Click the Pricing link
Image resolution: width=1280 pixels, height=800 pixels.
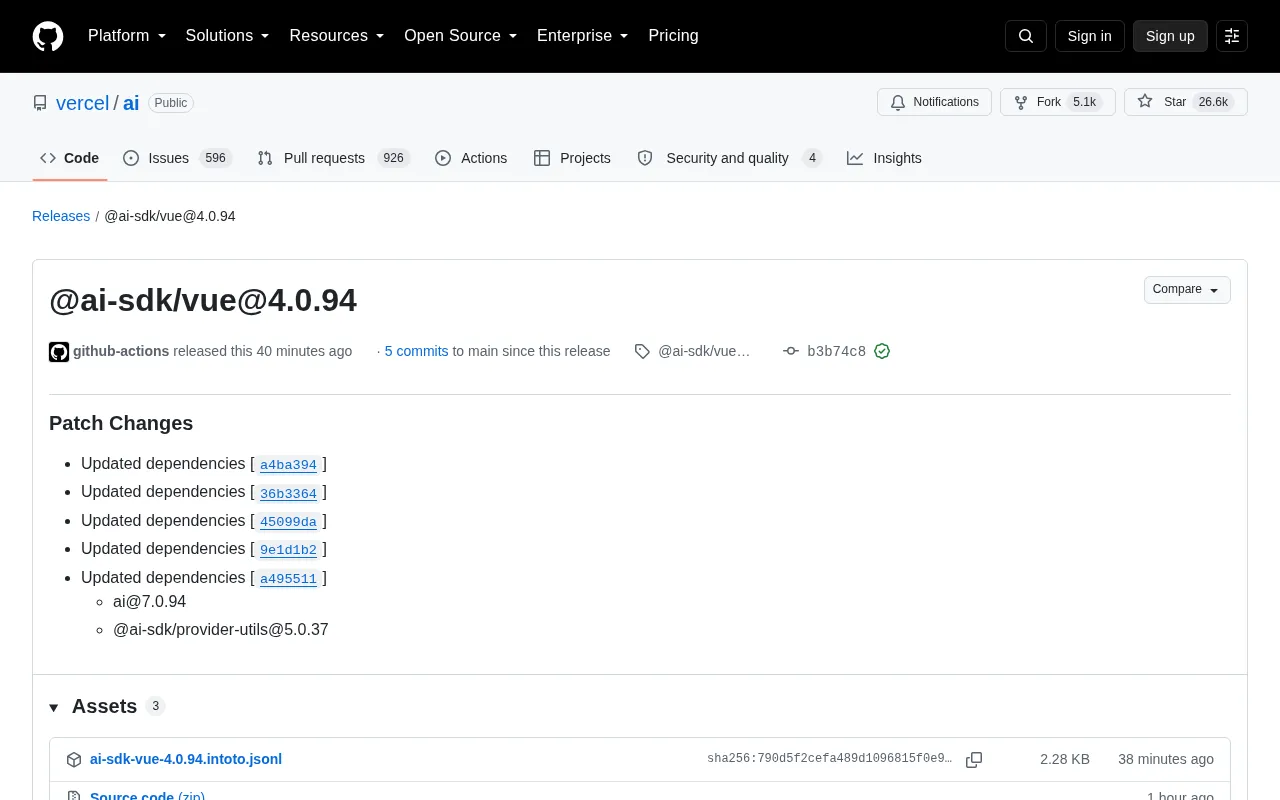point(673,36)
